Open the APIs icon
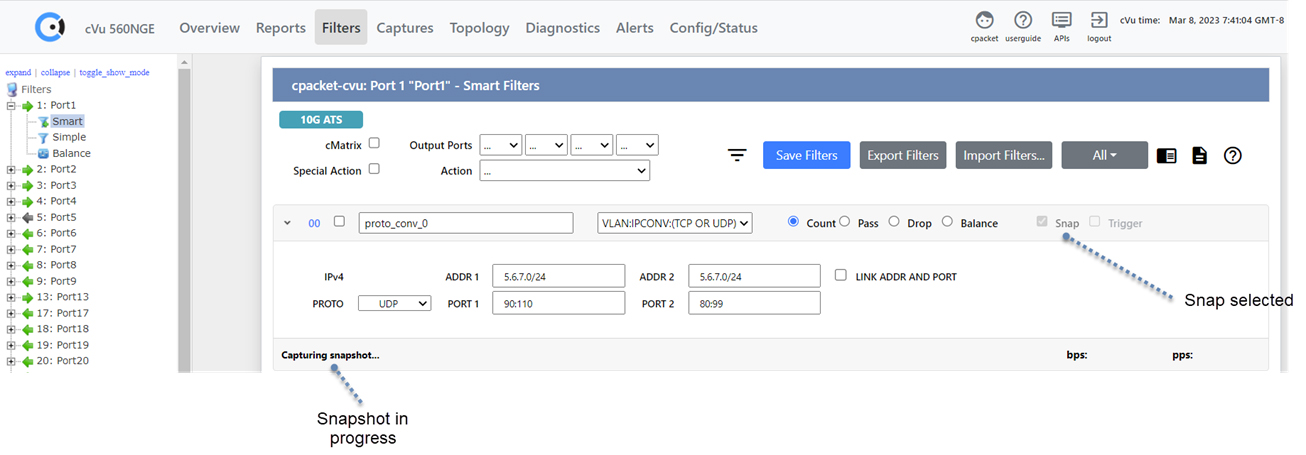Viewport: 1306px width, 455px height. [x=1062, y=20]
